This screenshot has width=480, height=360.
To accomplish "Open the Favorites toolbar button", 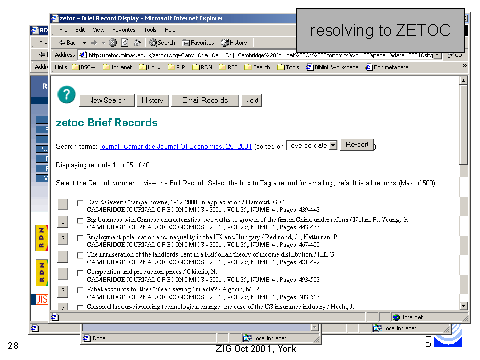I will coord(198,43).
